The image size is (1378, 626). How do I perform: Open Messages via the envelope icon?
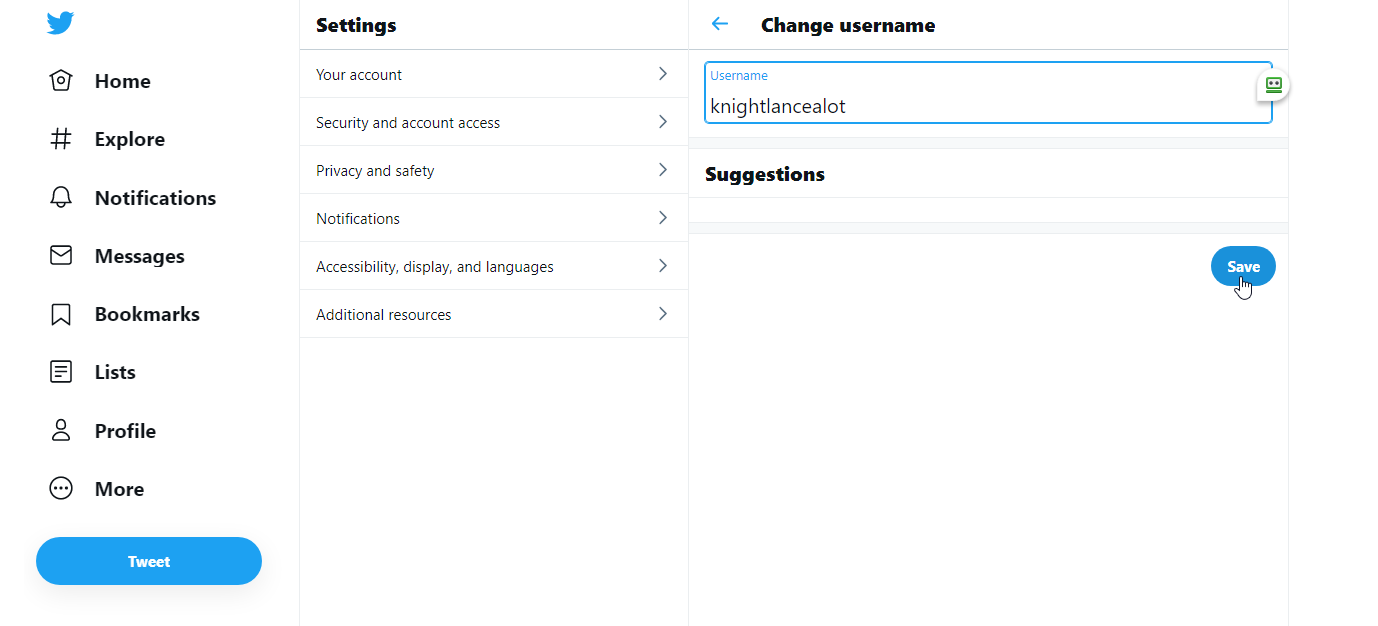pyautogui.click(x=61, y=255)
